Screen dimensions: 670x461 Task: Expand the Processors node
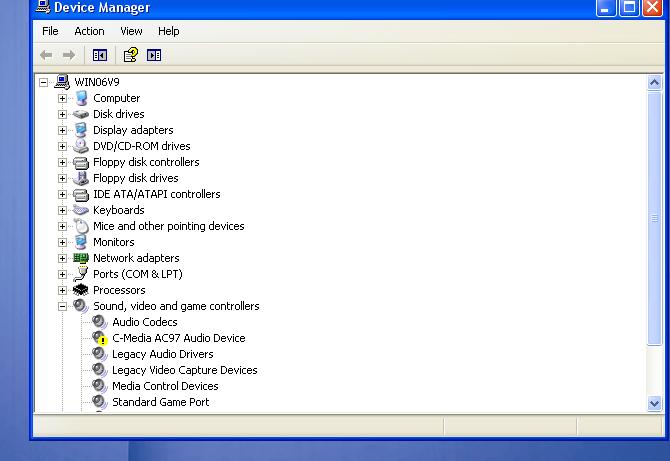pyautogui.click(x=62, y=290)
